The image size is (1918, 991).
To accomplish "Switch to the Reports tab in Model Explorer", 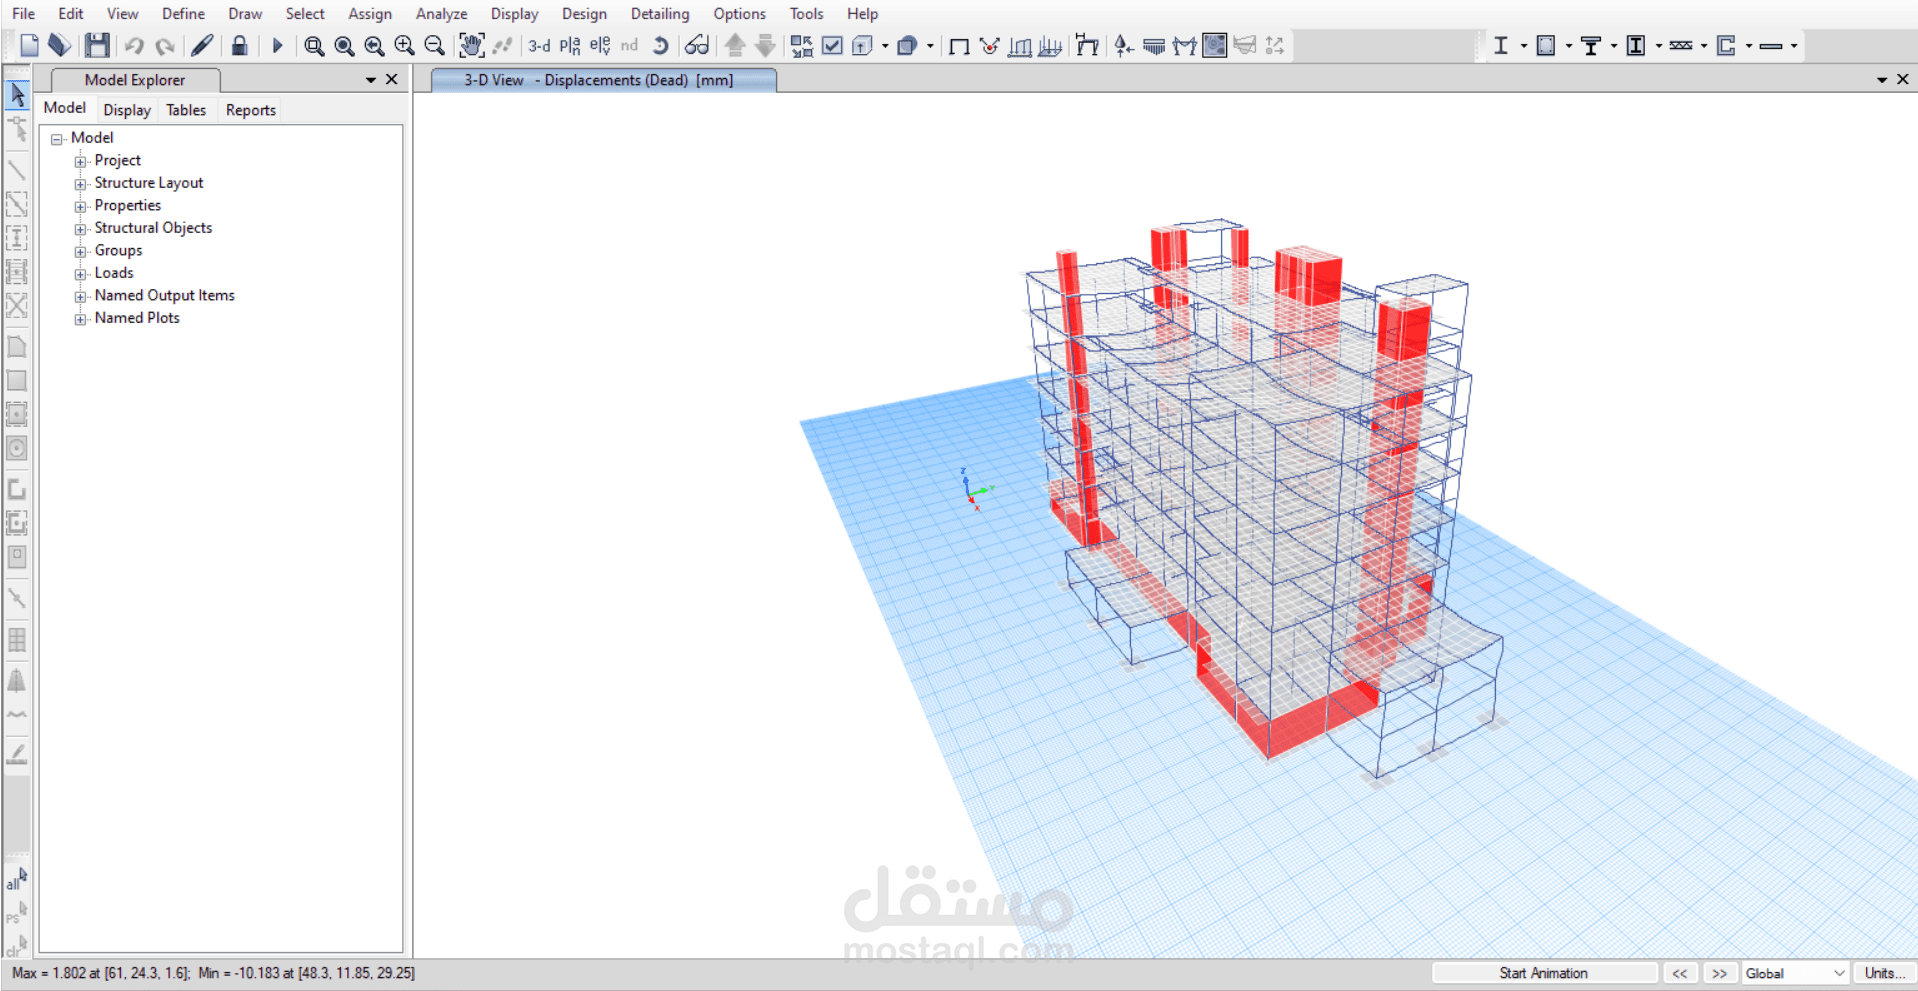I will pos(251,110).
